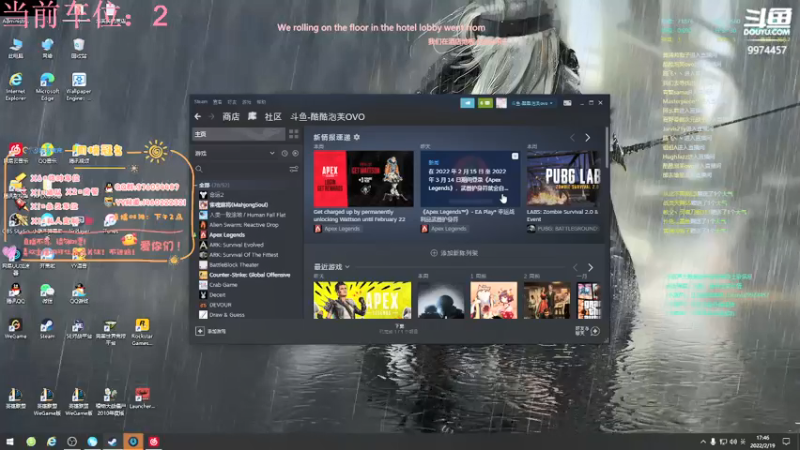This screenshot has width=800, height=450.
Task: Select Apex Legends in the game list
Action: click(x=222, y=235)
